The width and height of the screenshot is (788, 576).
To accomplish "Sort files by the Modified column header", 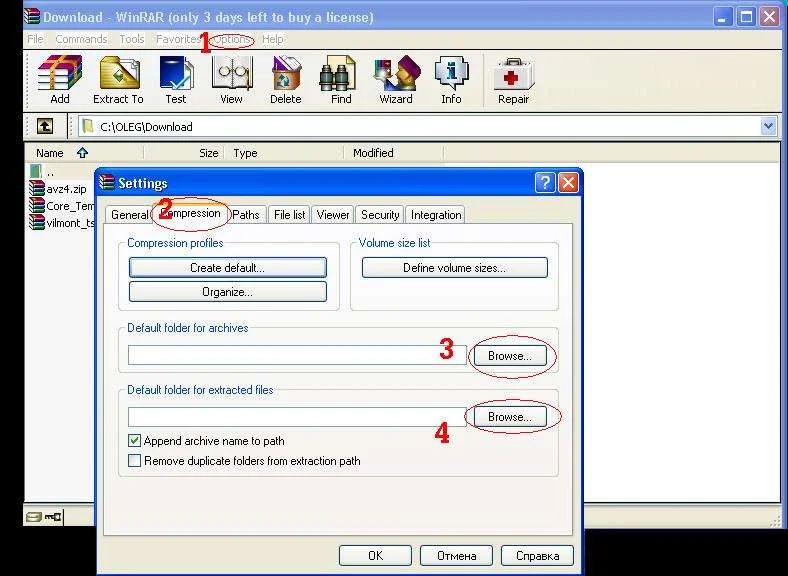I will click(394, 153).
